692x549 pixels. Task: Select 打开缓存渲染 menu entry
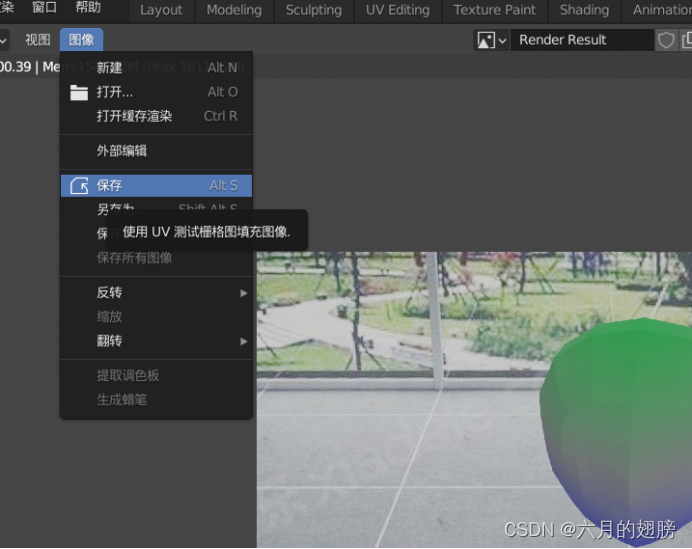tap(156, 116)
